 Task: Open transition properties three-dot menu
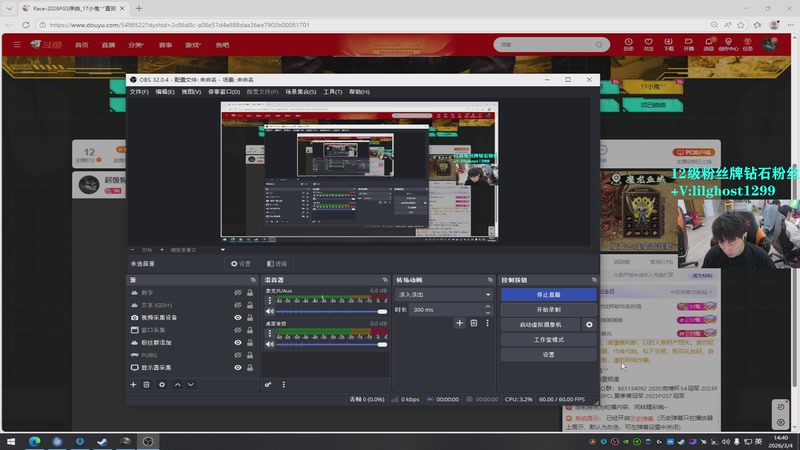click(x=487, y=323)
